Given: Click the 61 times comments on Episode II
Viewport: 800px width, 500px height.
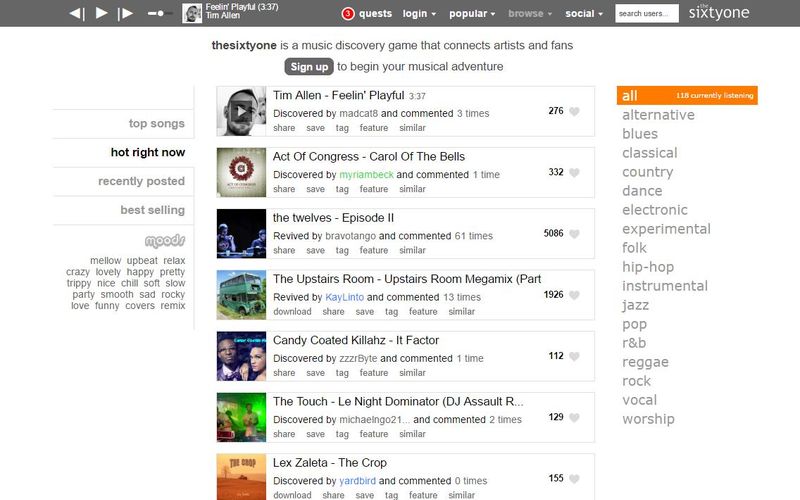Looking at the screenshot, I should coord(473,236).
